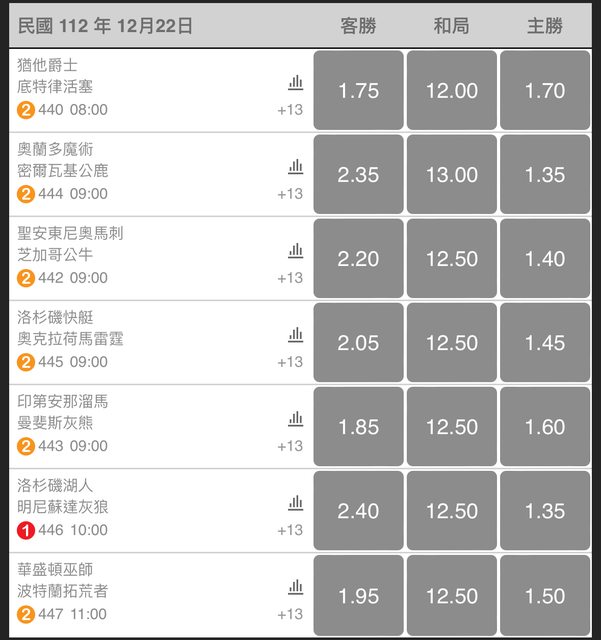Screen dimensions: 601x640
Task: Pick away win odds 2.05 for 洛杉磯快艇
Action: coord(358,343)
